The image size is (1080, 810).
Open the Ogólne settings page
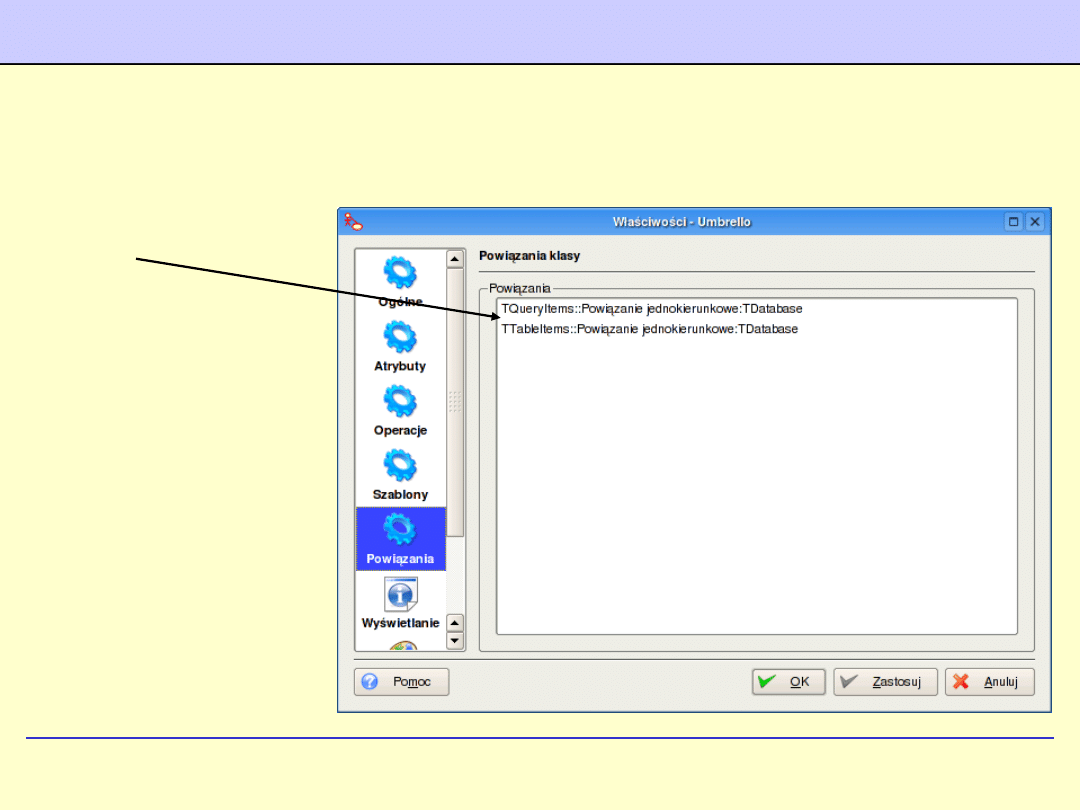tap(400, 282)
